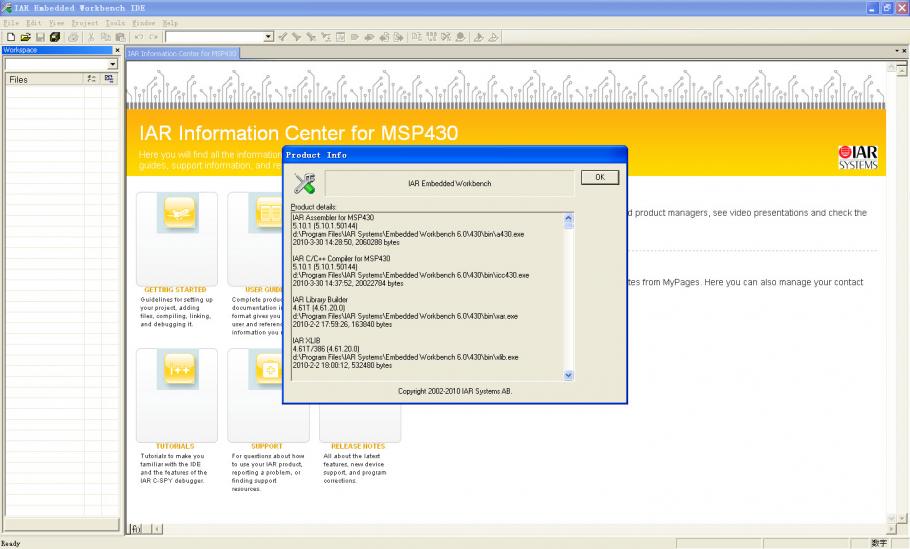Expand the toolbar search combo box dropdown
This screenshot has height=549, width=910.
(x=268, y=37)
